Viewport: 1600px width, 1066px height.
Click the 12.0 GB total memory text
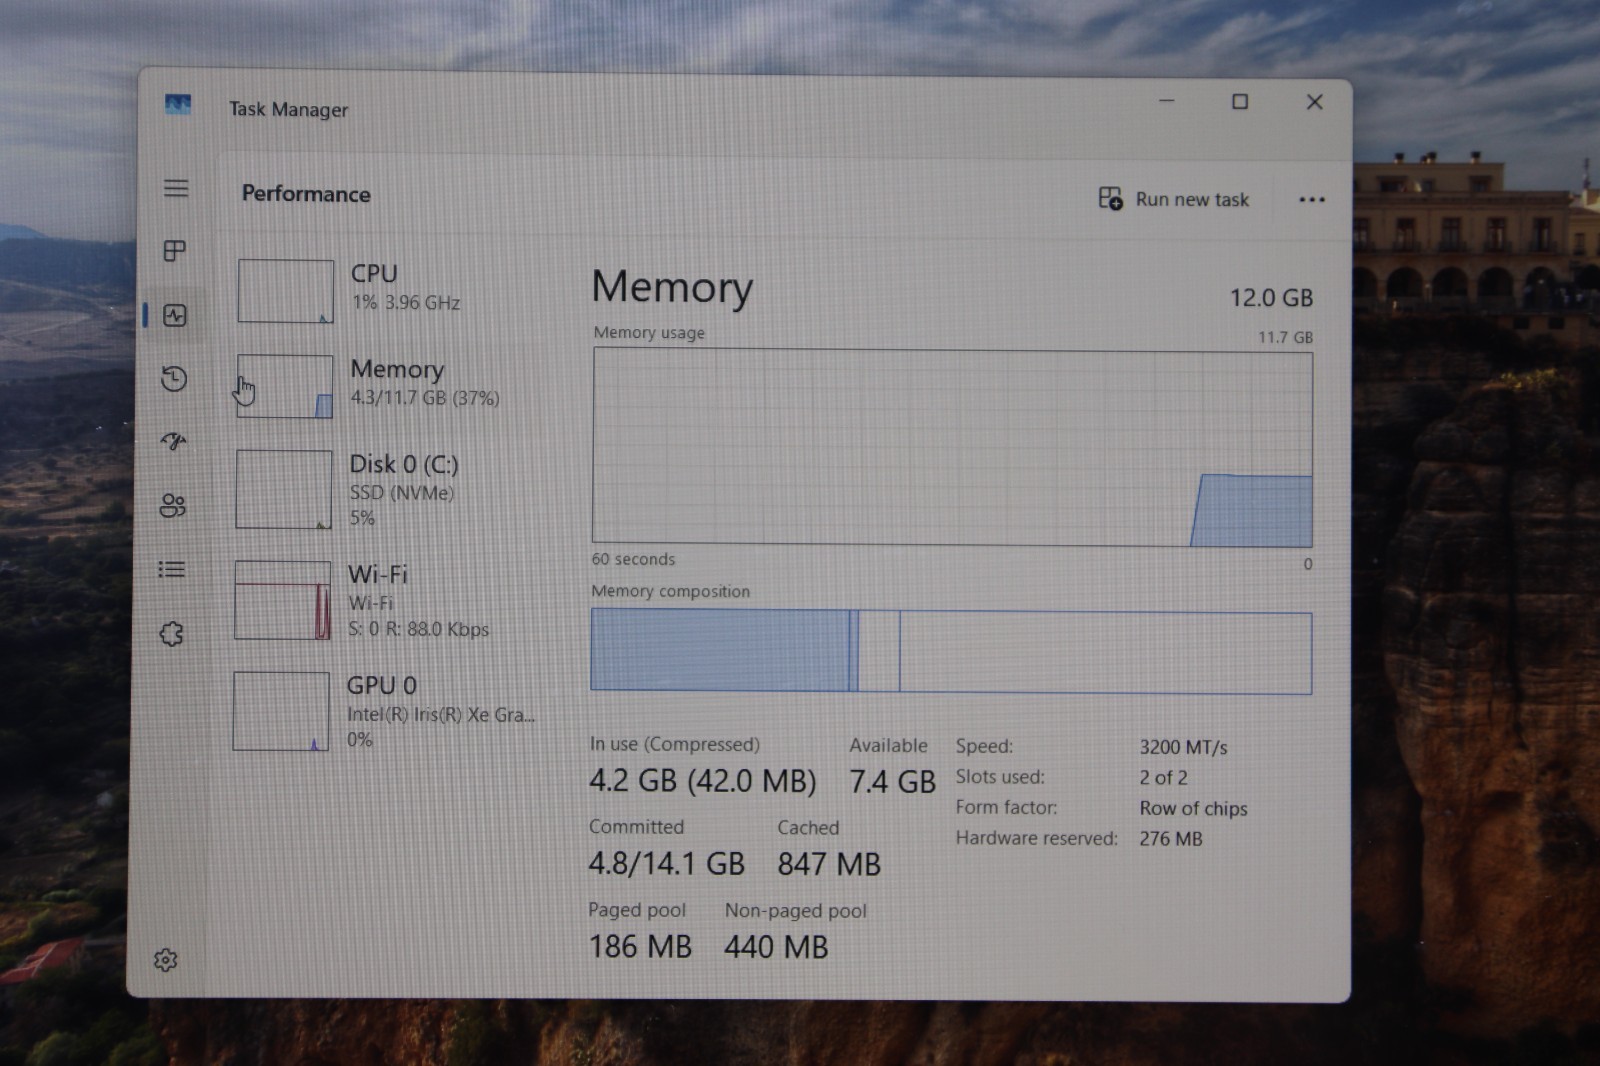pyautogui.click(x=1271, y=298)
